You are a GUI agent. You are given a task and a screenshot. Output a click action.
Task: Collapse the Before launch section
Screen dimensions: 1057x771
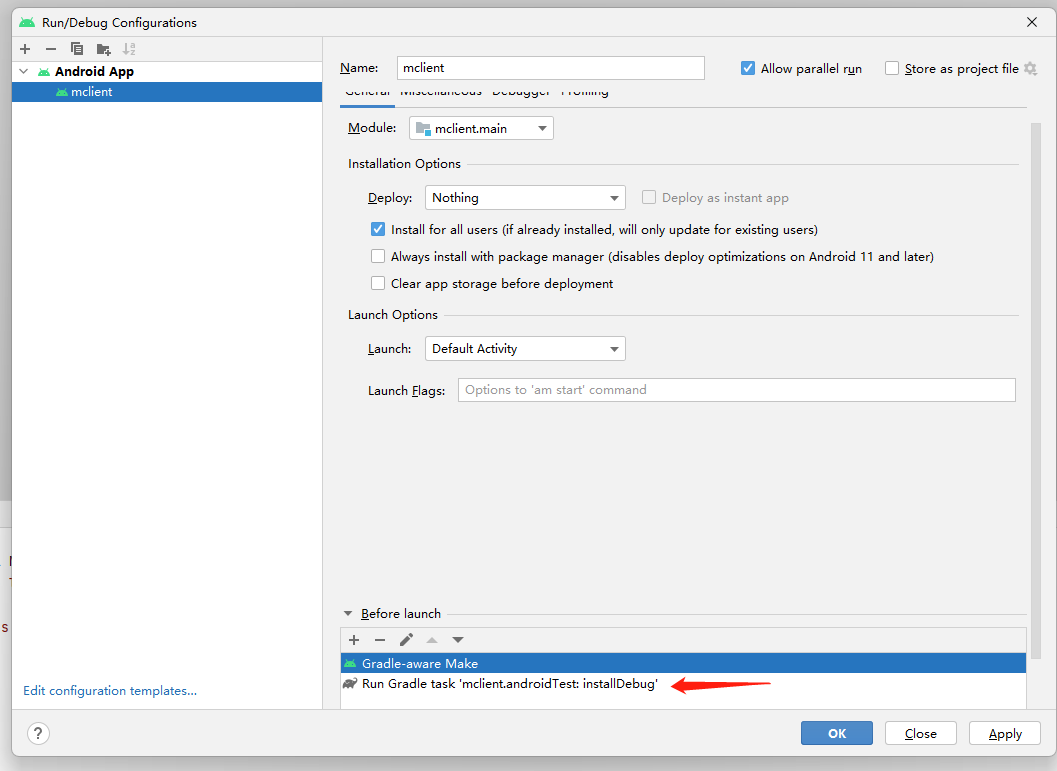348,613
